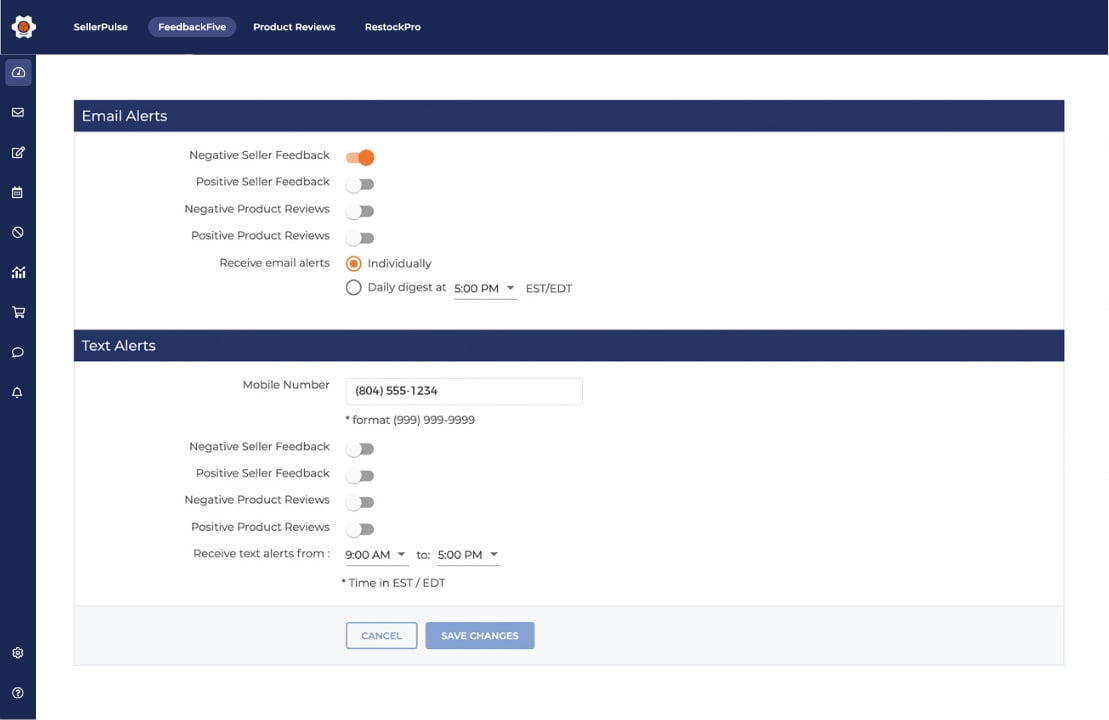Open the 9:00 AM start time dropdown
The width and height of the screenshot is (1109, 720).
tap(376, 555)
